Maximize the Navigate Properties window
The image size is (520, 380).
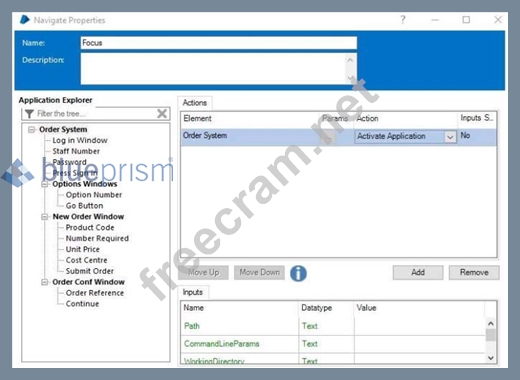[x=466, y=20]
